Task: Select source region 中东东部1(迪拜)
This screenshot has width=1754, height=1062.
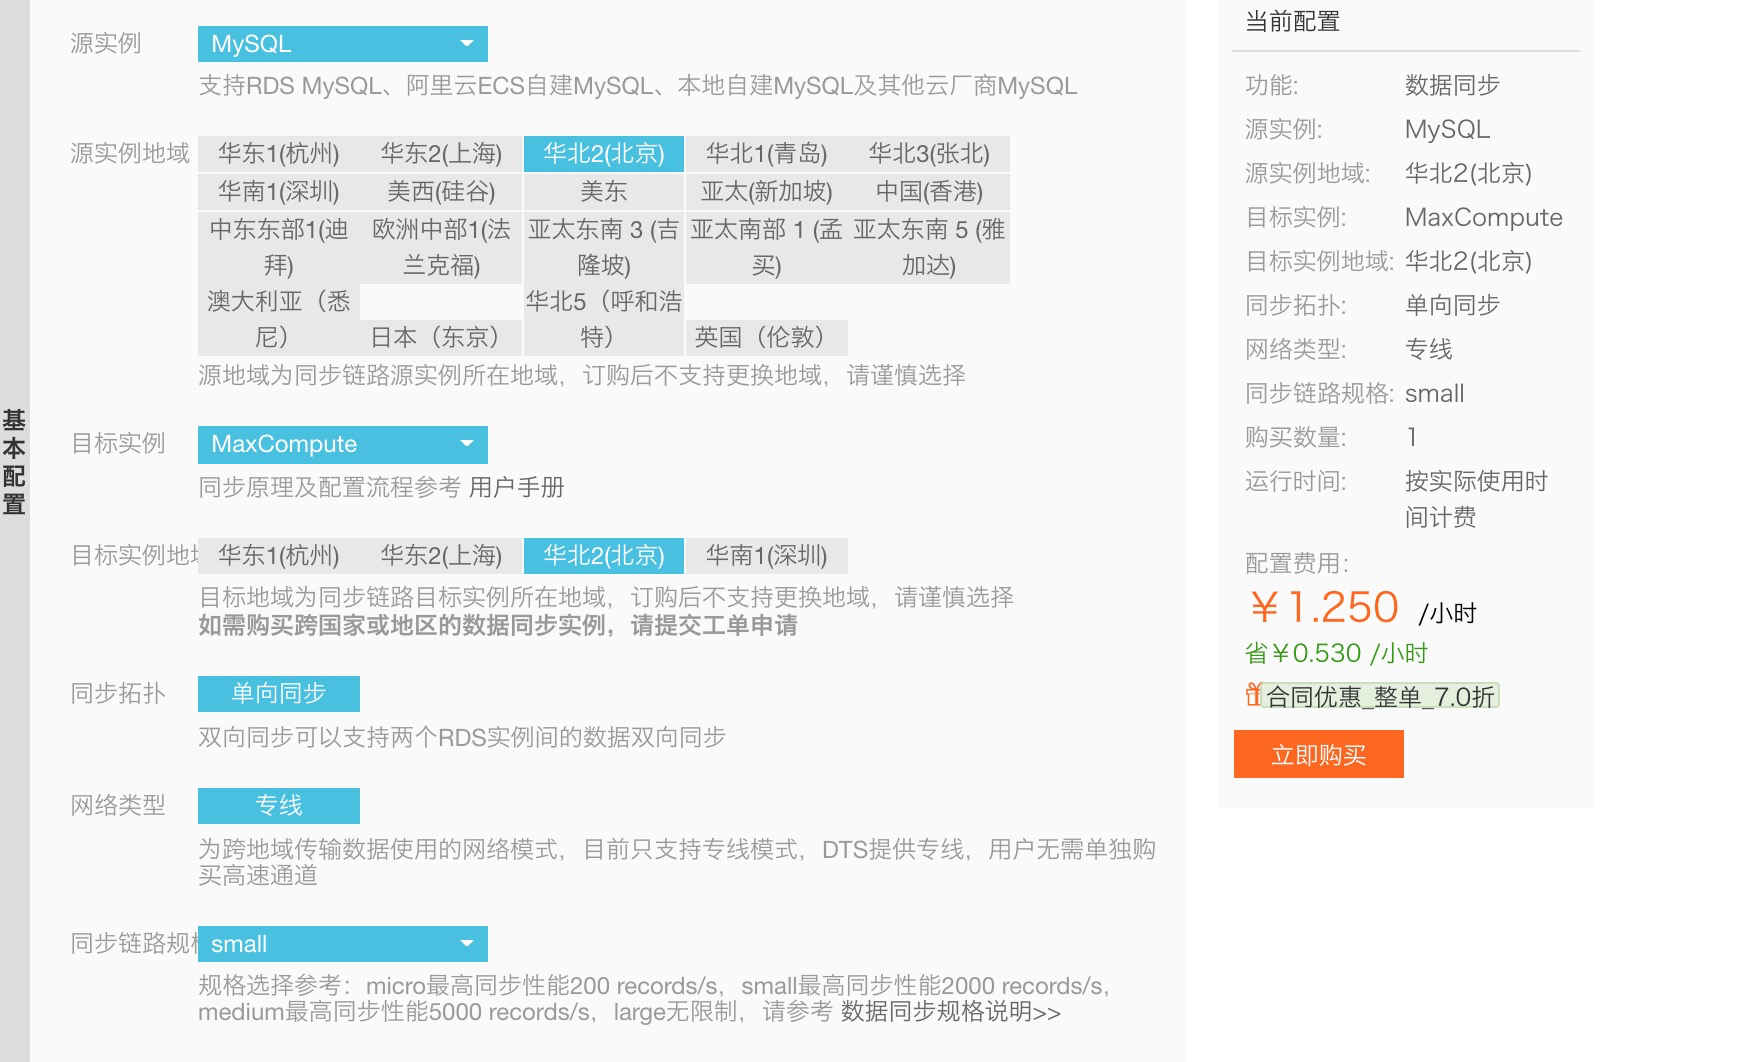Action: tap(279, 247)
